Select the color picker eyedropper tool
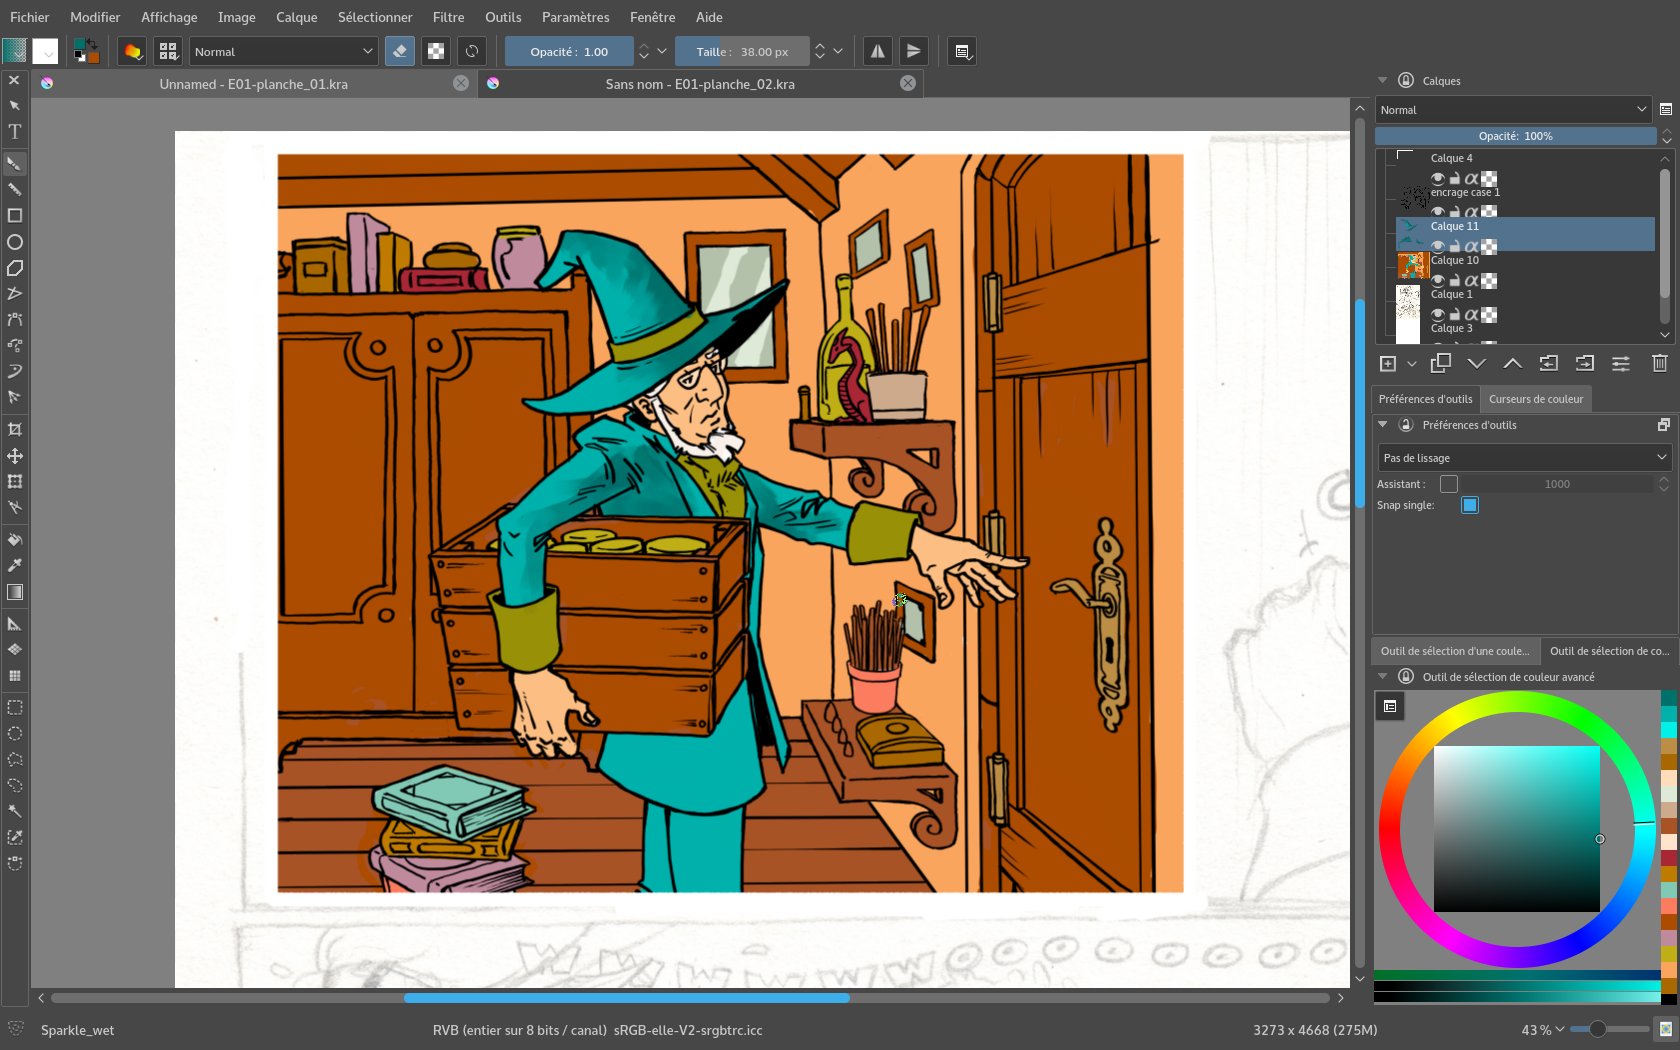 click(15, 565)
